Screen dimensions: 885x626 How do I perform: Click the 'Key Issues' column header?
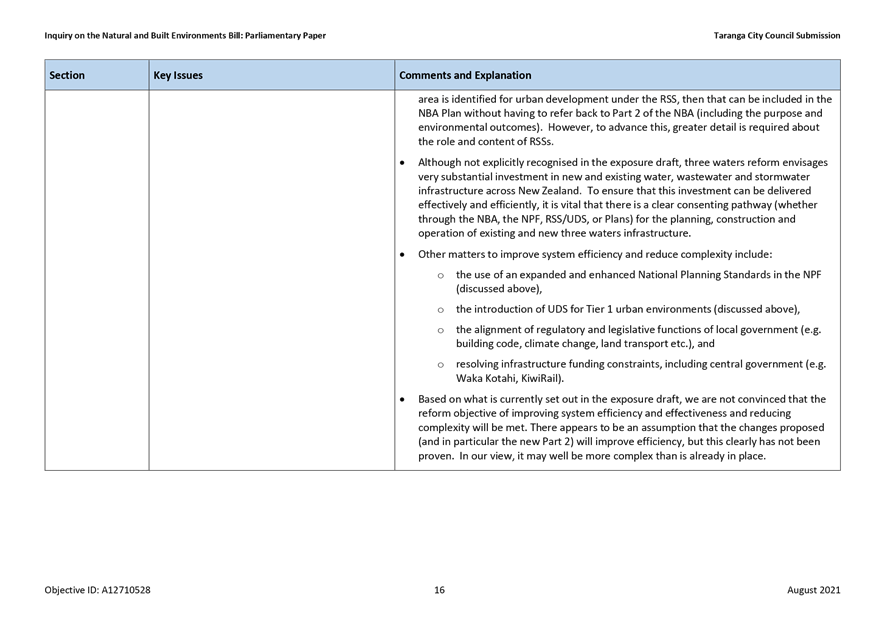[271, 75]
